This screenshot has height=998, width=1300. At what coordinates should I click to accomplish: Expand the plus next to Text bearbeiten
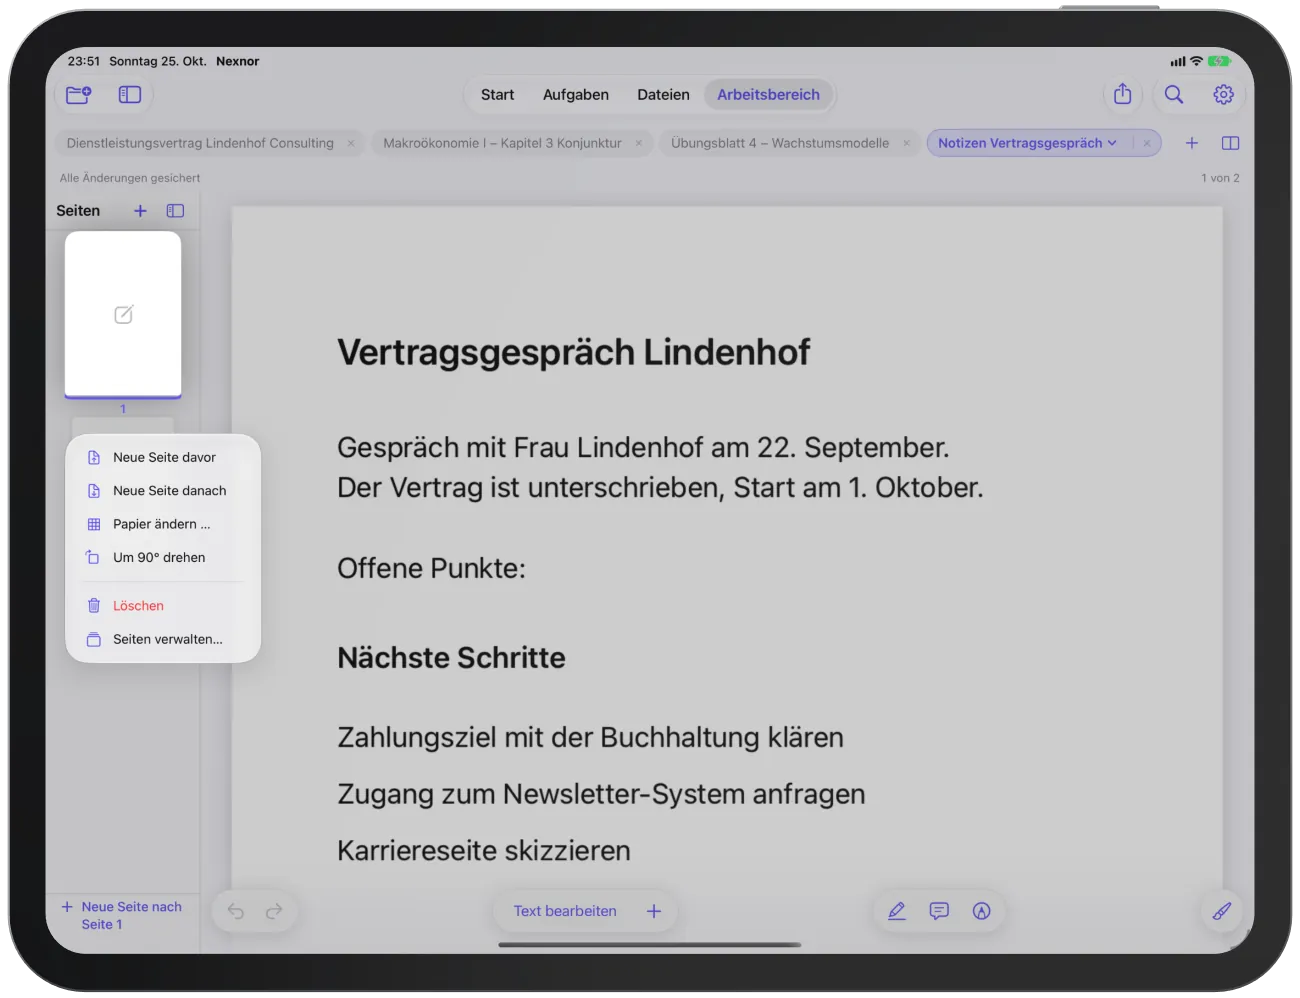point(654,911)
